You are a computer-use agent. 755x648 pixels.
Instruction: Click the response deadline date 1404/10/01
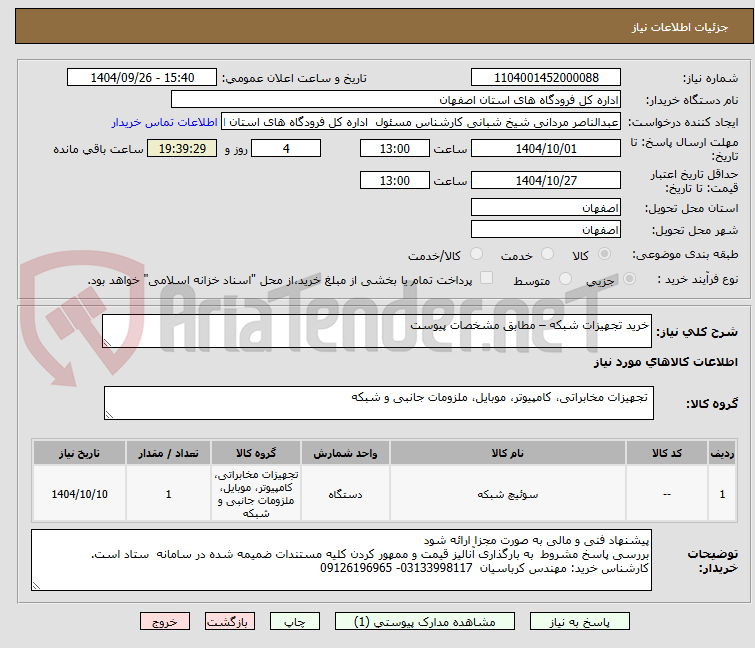546,148
